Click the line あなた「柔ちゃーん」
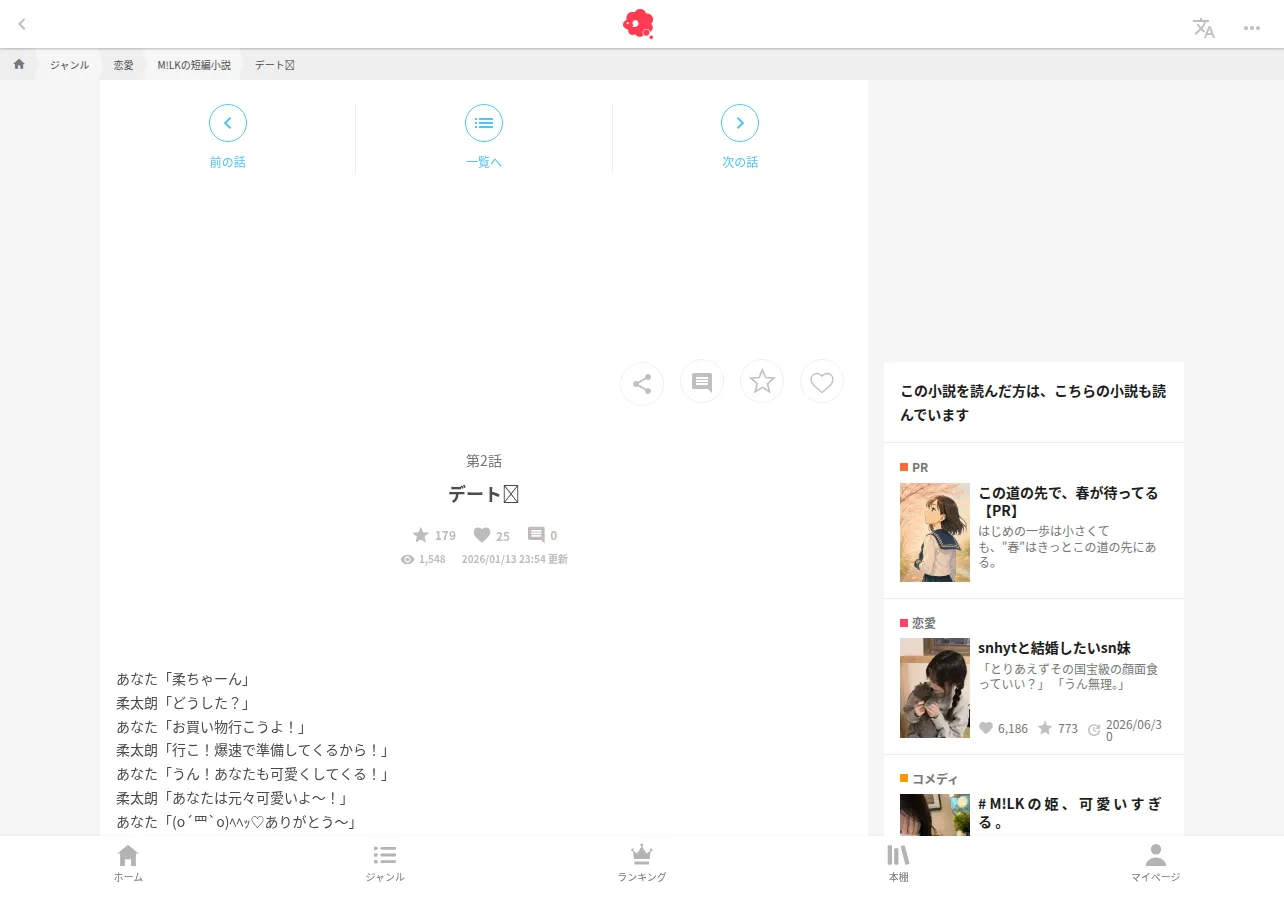The image size is (1284, 900). point(183,679)
